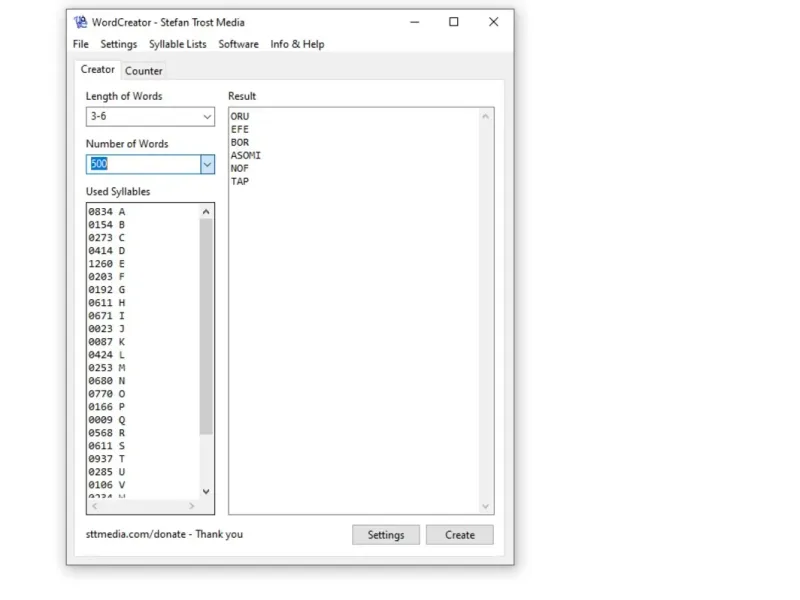
Task: Open the Info & Help menu
Action: pos(297,44)
